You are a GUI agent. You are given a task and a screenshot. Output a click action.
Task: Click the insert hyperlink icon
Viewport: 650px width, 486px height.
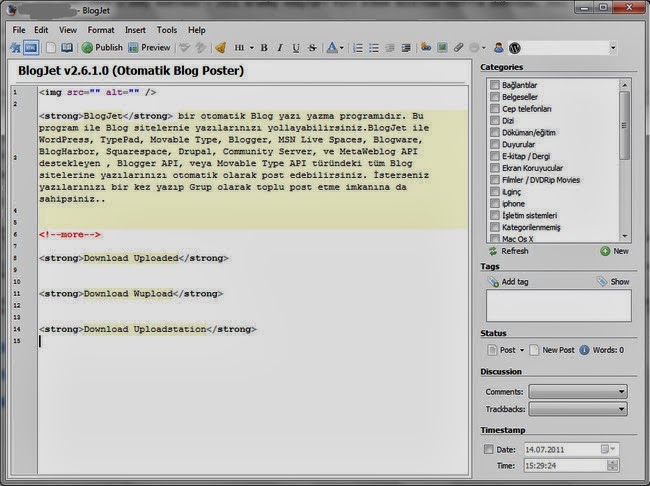tap(426, 48)
